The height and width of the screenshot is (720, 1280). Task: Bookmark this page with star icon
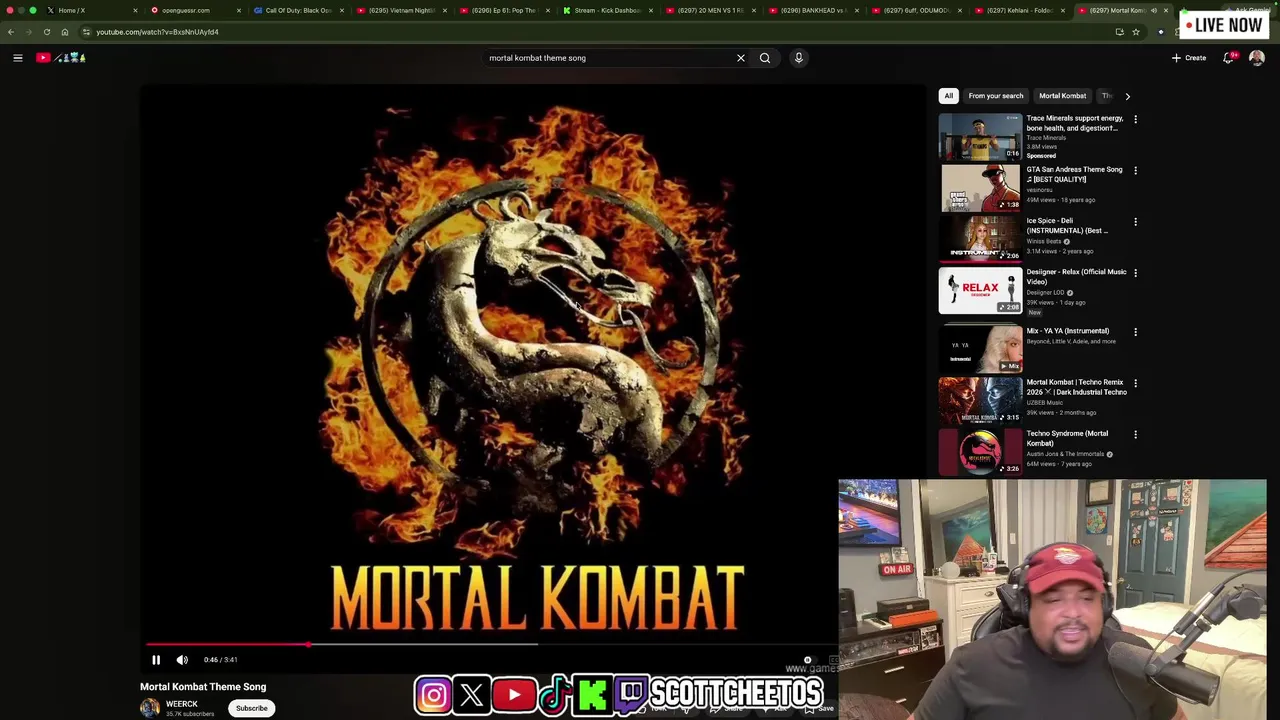click(x=1136, y=32)
